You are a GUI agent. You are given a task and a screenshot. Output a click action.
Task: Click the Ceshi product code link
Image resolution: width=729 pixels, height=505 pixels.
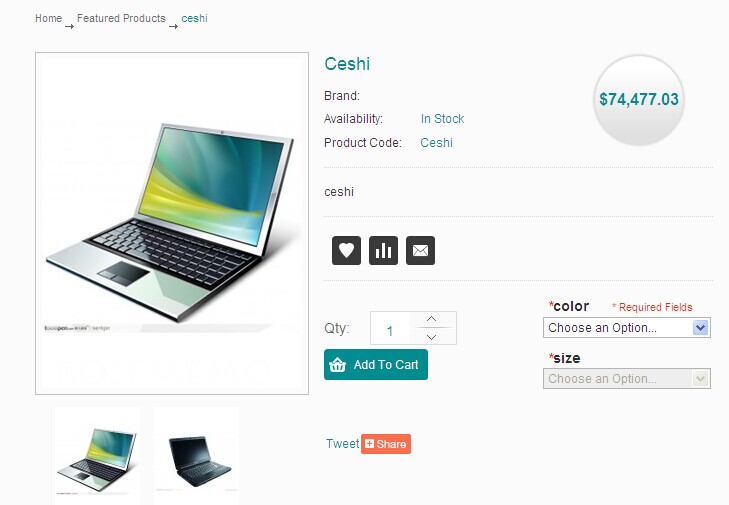[x=437, y=143]
